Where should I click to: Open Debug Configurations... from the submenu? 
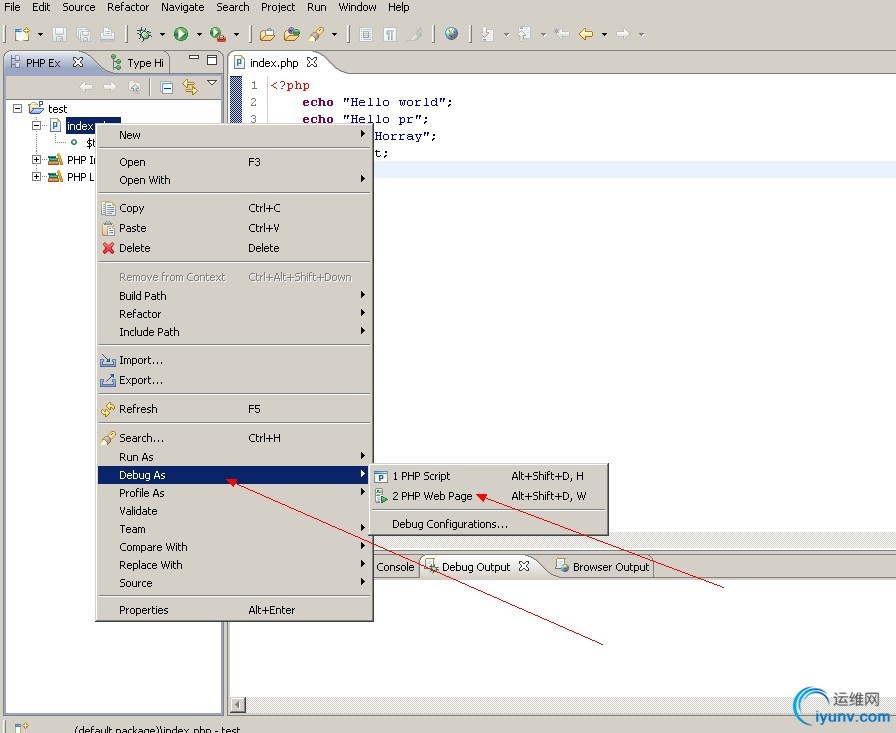489,524
